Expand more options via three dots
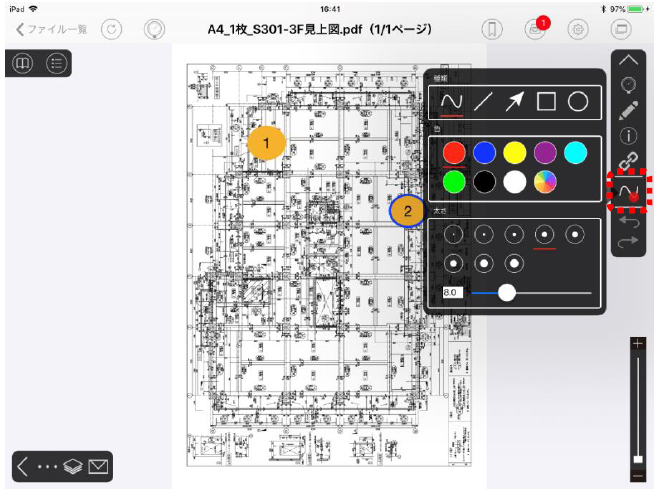Viewport: 657px width, 491px height. (x=49, y=466)
